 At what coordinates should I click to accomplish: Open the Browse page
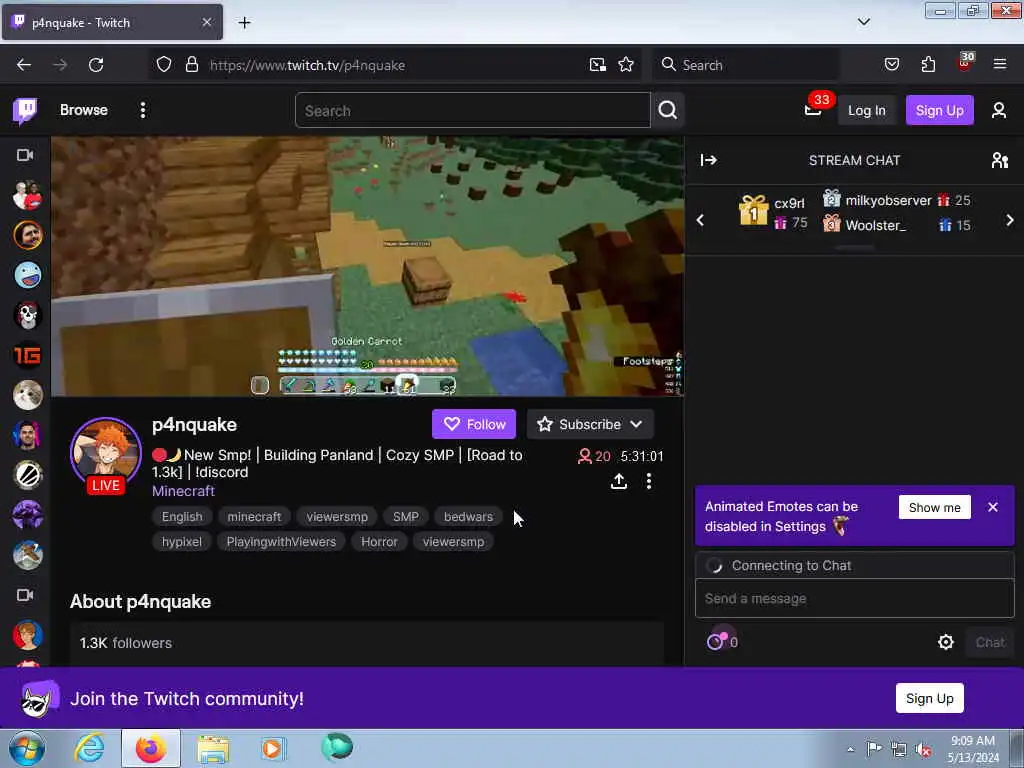pyautogui.click(x=84, y=110)
